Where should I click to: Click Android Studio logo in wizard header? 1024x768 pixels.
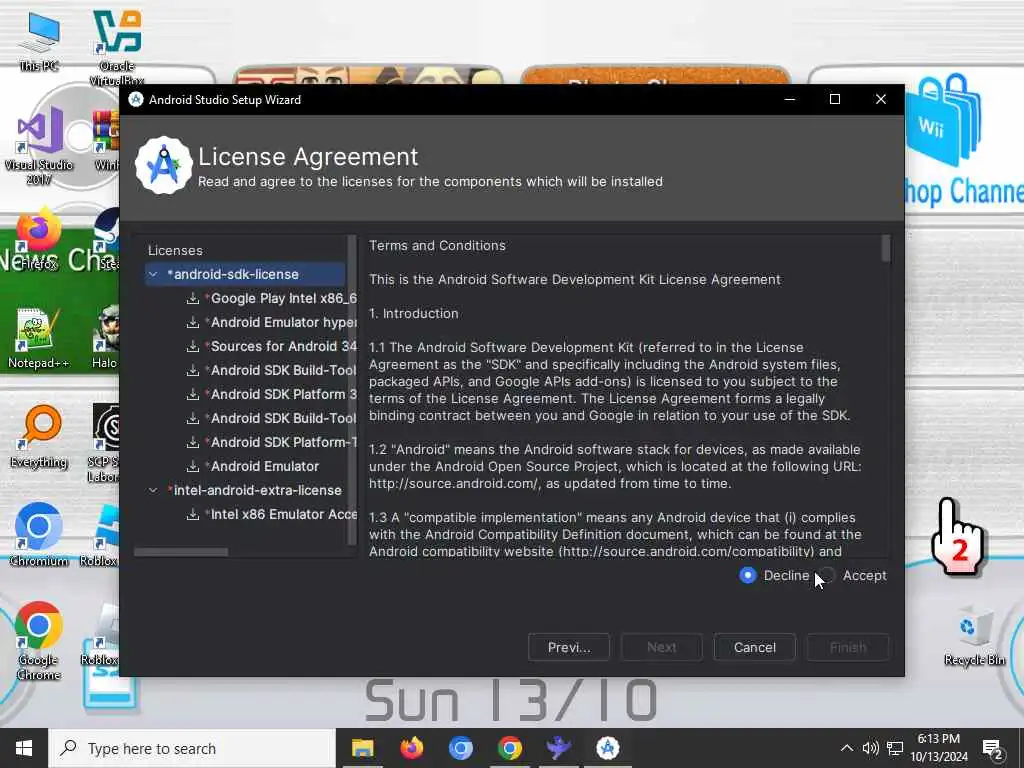point(163,165)
